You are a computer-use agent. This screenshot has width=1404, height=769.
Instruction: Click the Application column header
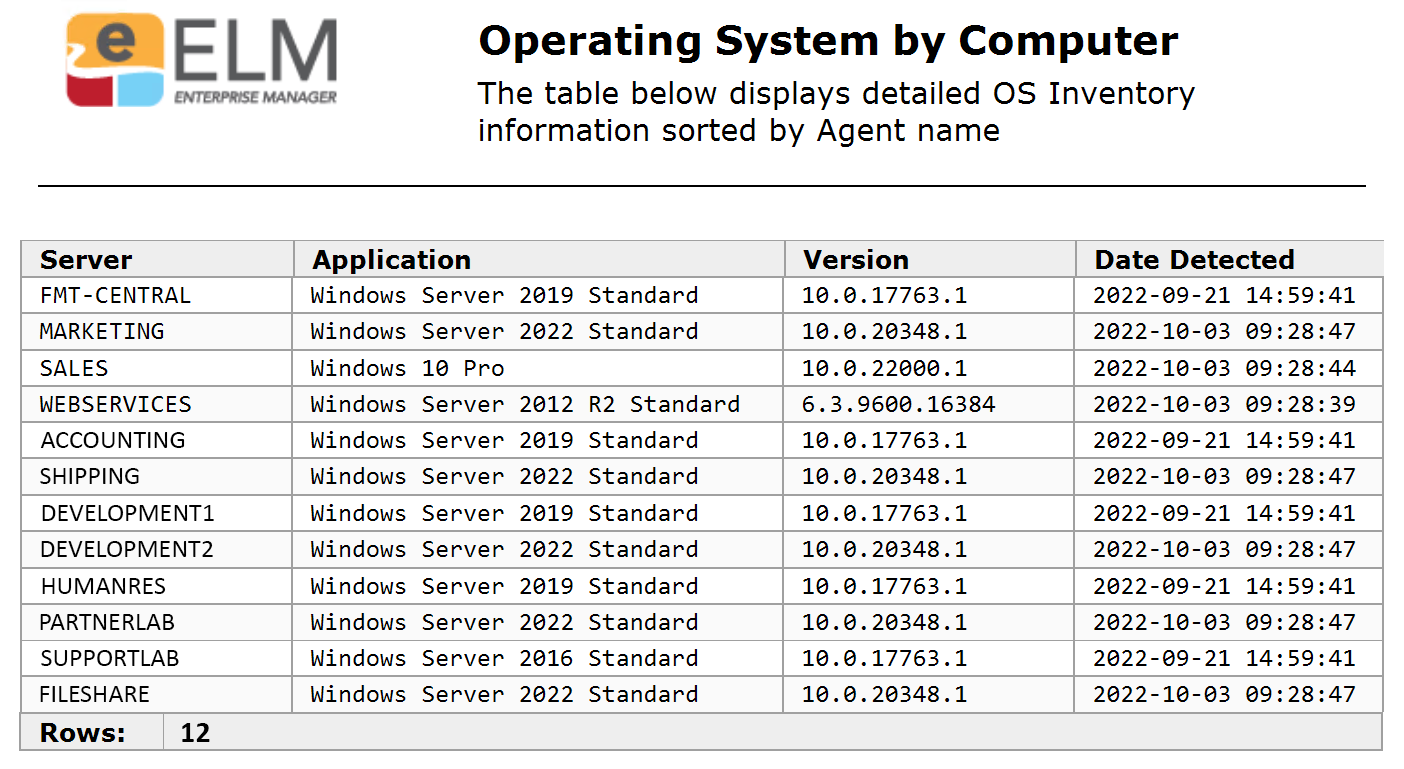click(x=539, y=259)
